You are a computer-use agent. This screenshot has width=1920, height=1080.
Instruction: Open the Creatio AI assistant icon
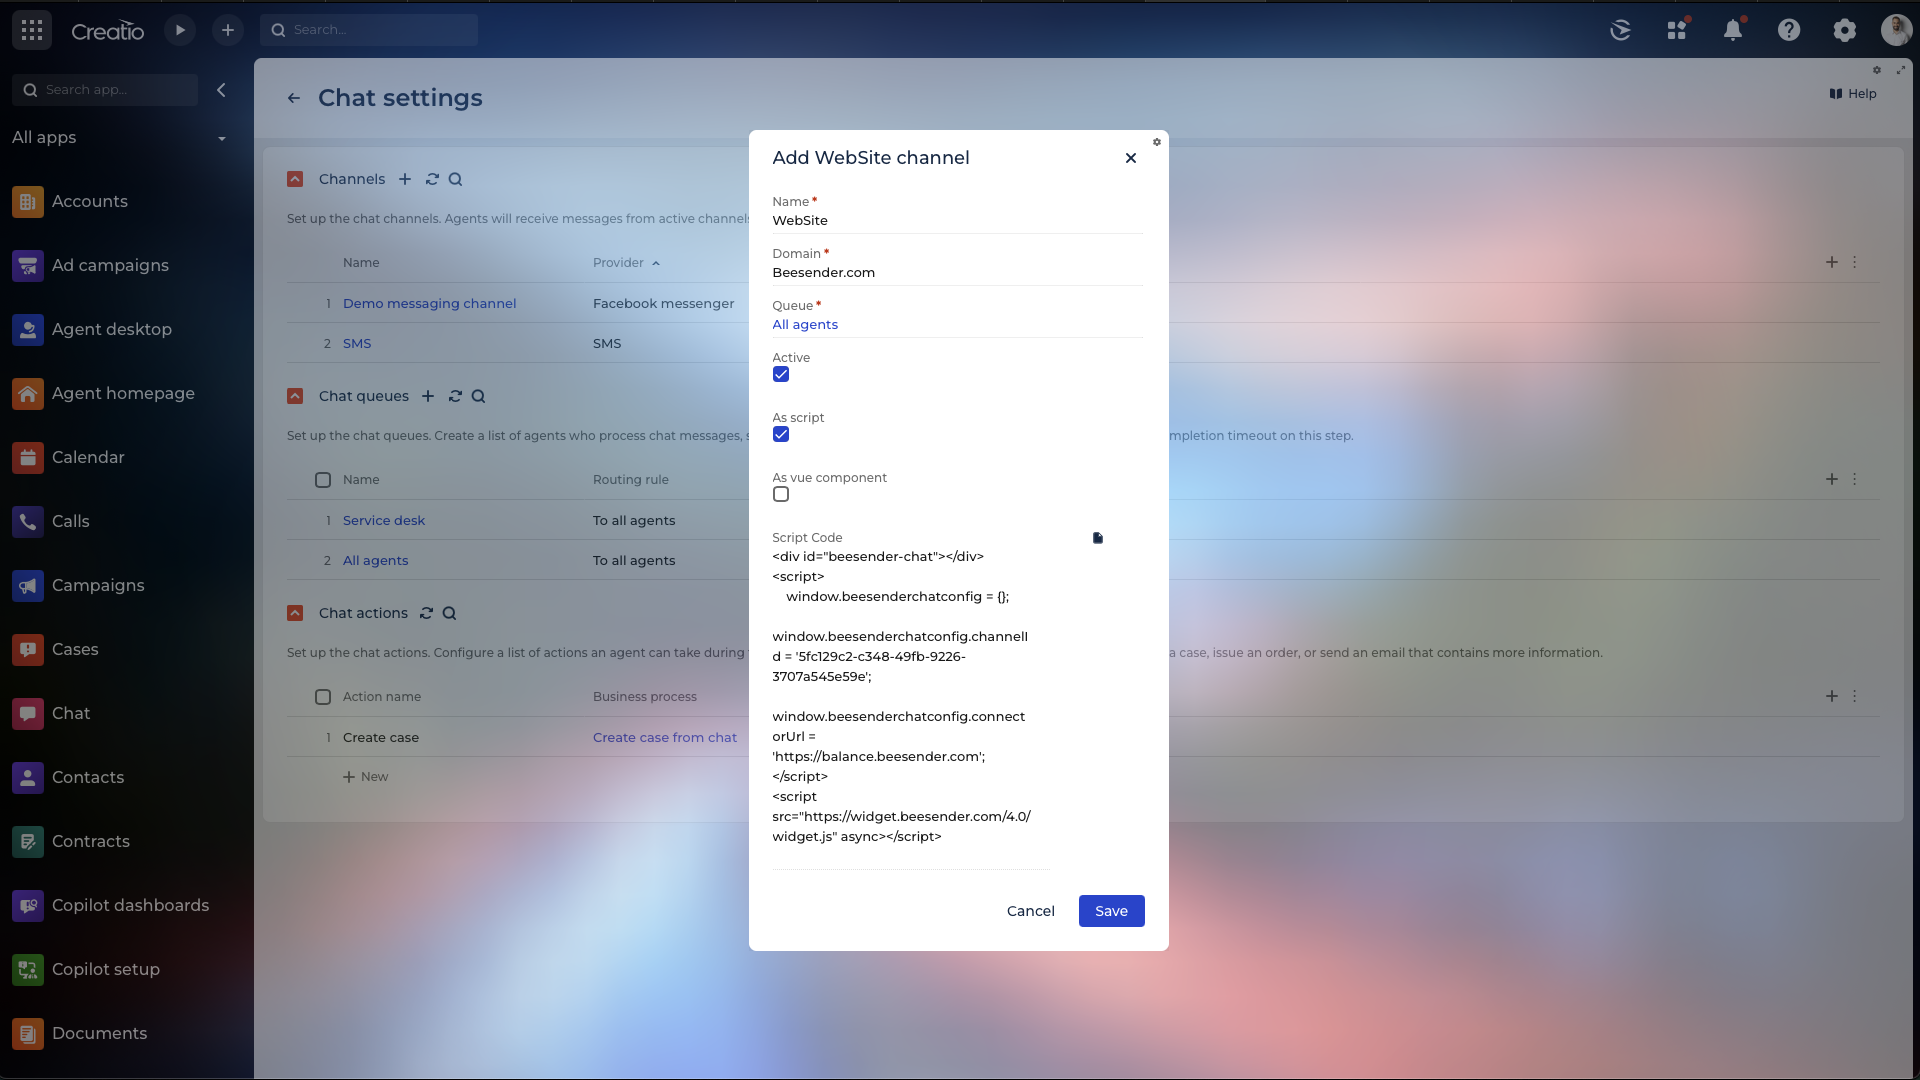click(1621, 30)
